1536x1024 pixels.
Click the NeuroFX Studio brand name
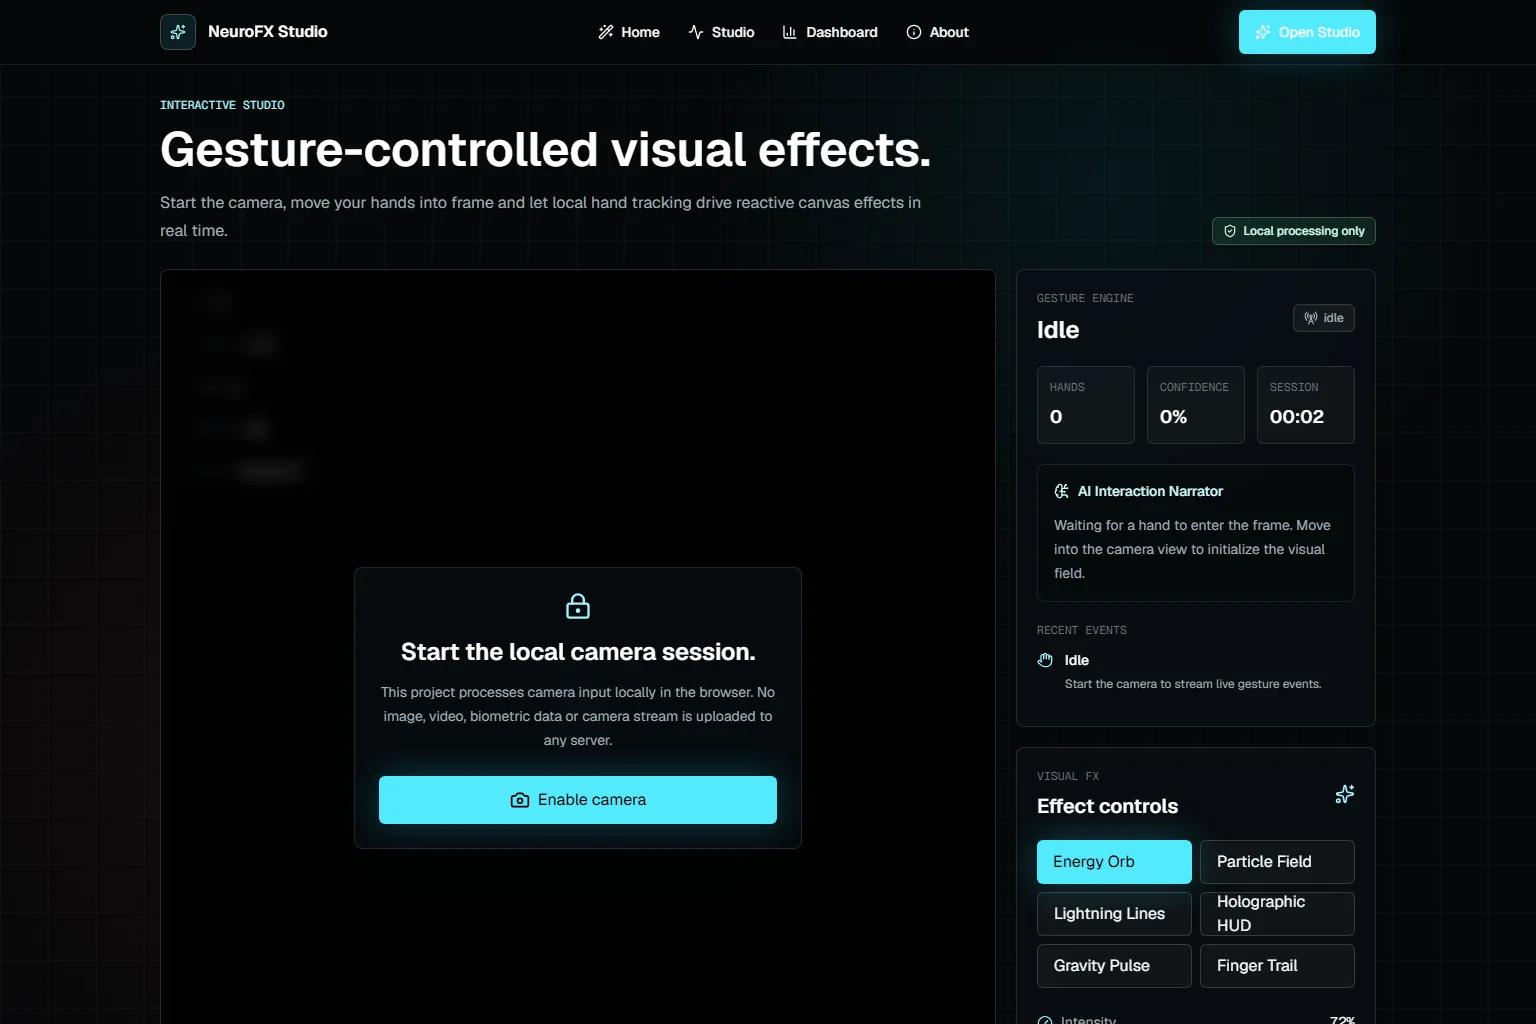(x=268, y=32)
